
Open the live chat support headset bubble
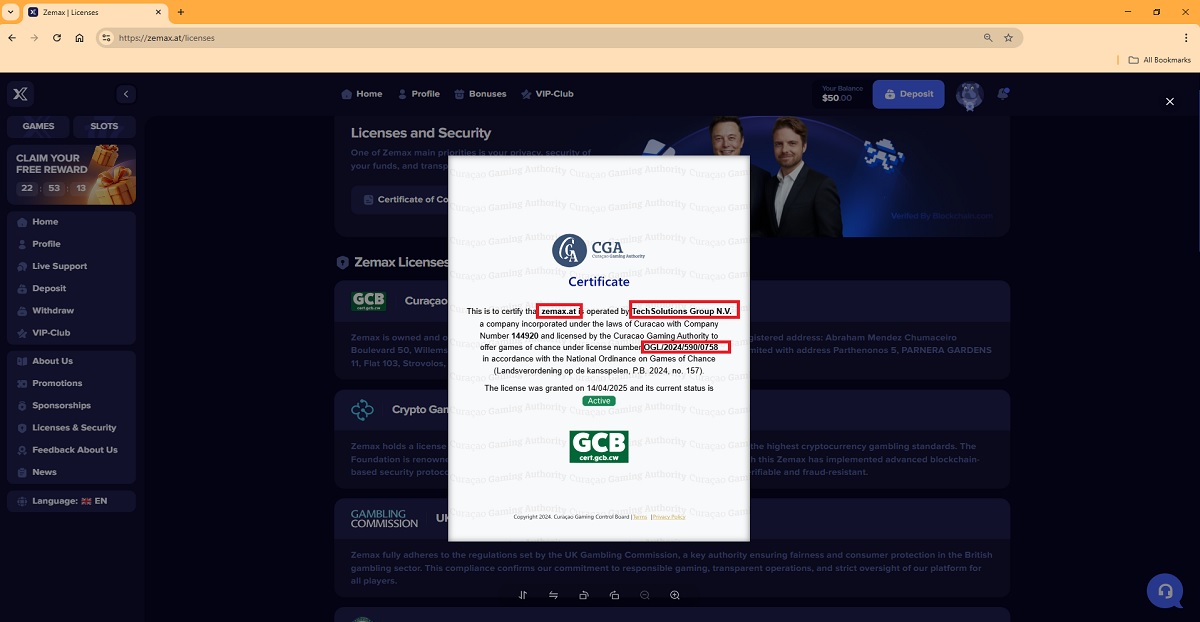click(x=1164, y=590)
